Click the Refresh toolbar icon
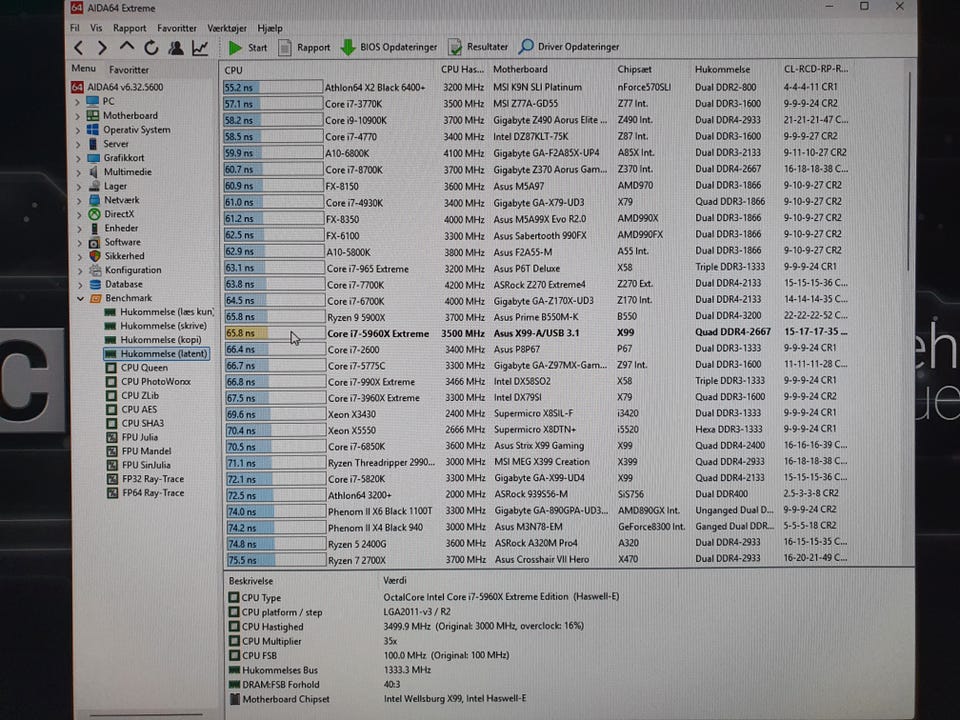The image size is (960, 720). point(151,47)
